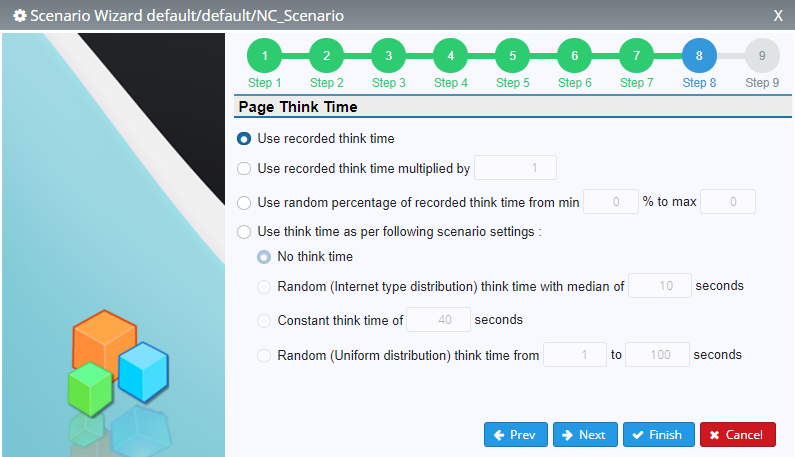Go to Step 1 circle
The width and height of the screenshot is (795, 457).
[x=264, y=55]
